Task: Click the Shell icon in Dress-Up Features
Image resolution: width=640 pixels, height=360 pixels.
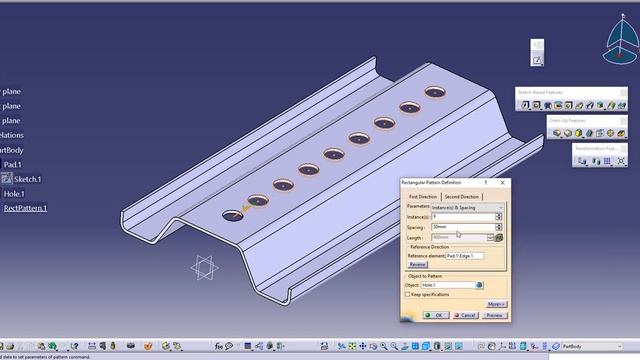Action: (x=589, y=133)
